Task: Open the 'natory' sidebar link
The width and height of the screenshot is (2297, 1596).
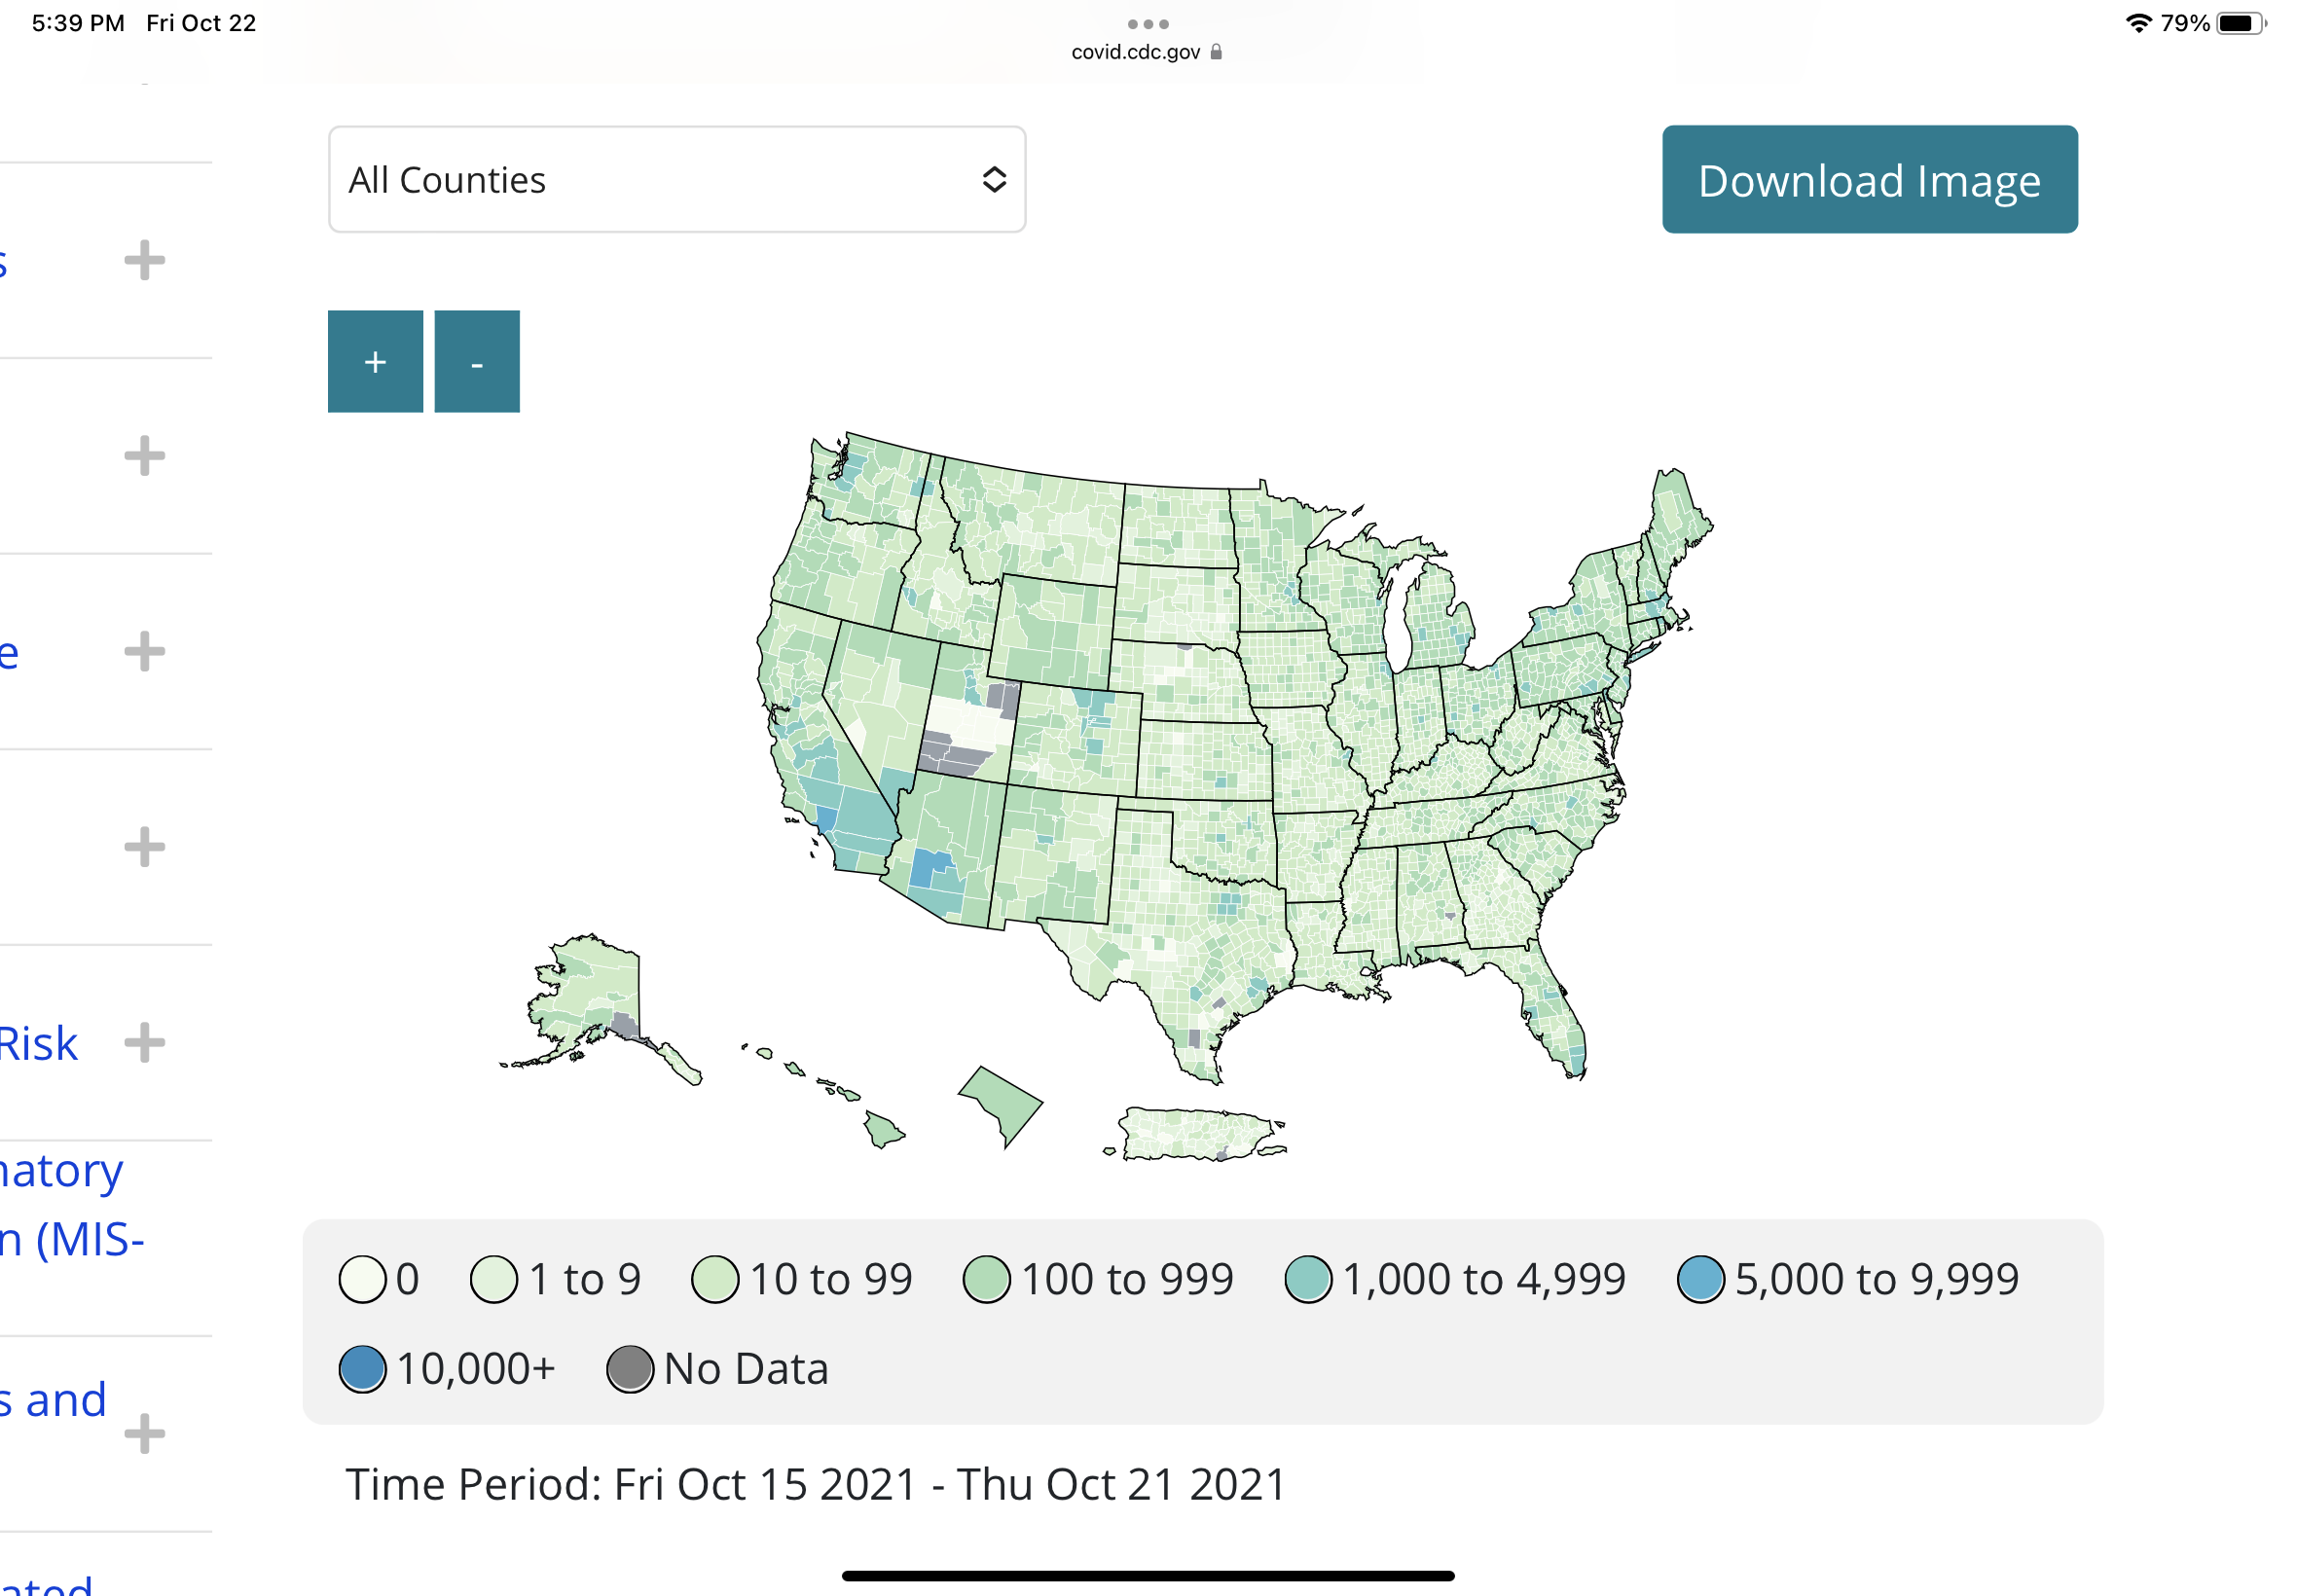Action: (x=62, y=1171)
